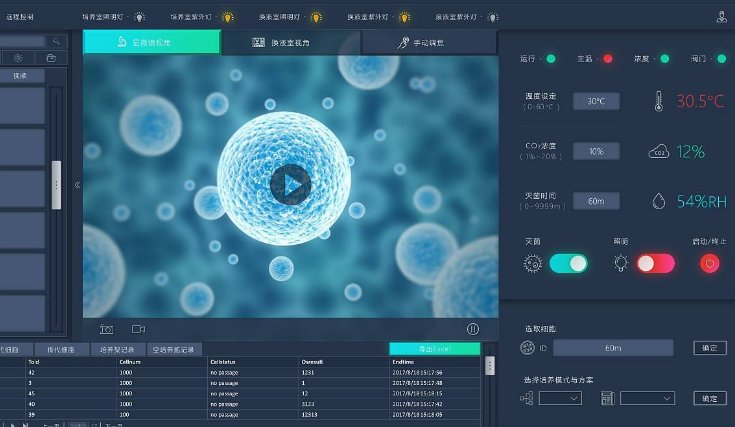Start recording with the video camera icon

(138, 329)
